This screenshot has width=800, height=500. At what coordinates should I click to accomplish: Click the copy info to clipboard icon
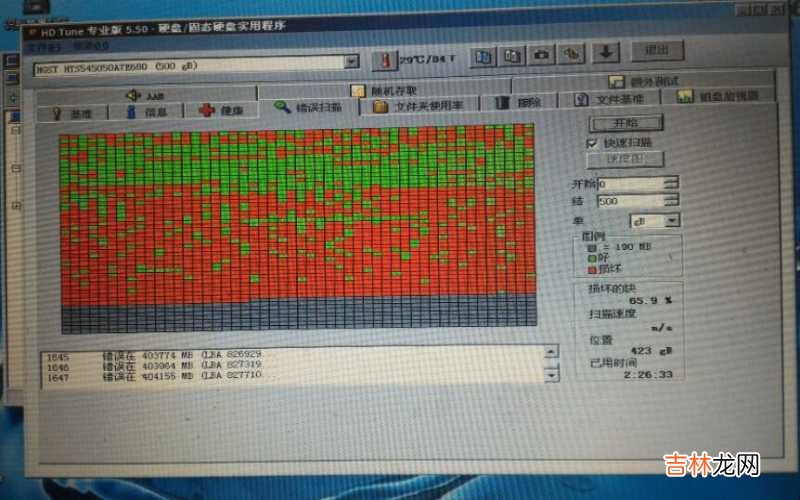[x=483, y=56]
